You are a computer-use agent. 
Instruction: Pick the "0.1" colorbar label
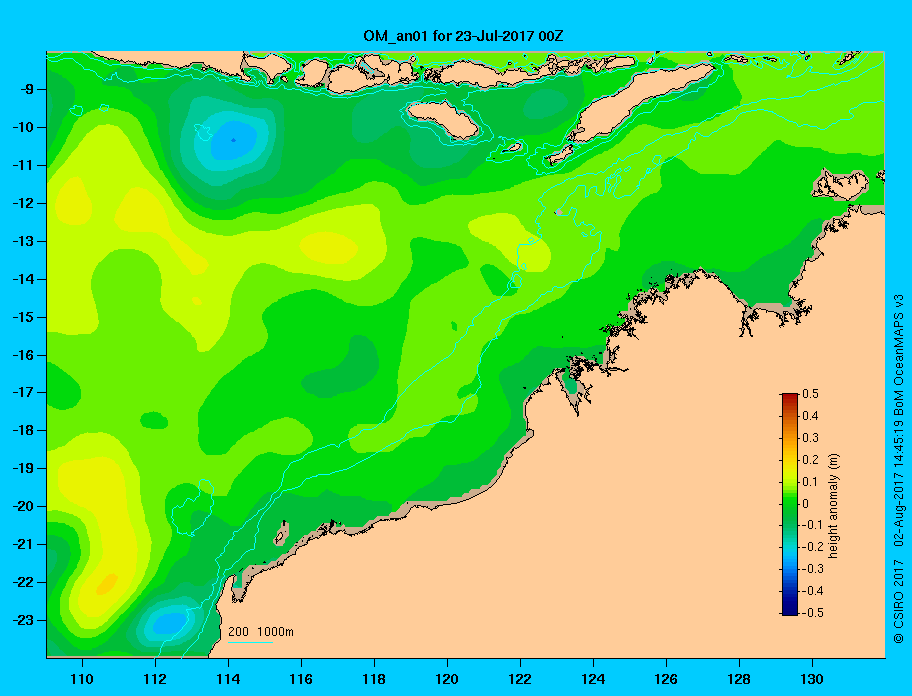point(811,481)
